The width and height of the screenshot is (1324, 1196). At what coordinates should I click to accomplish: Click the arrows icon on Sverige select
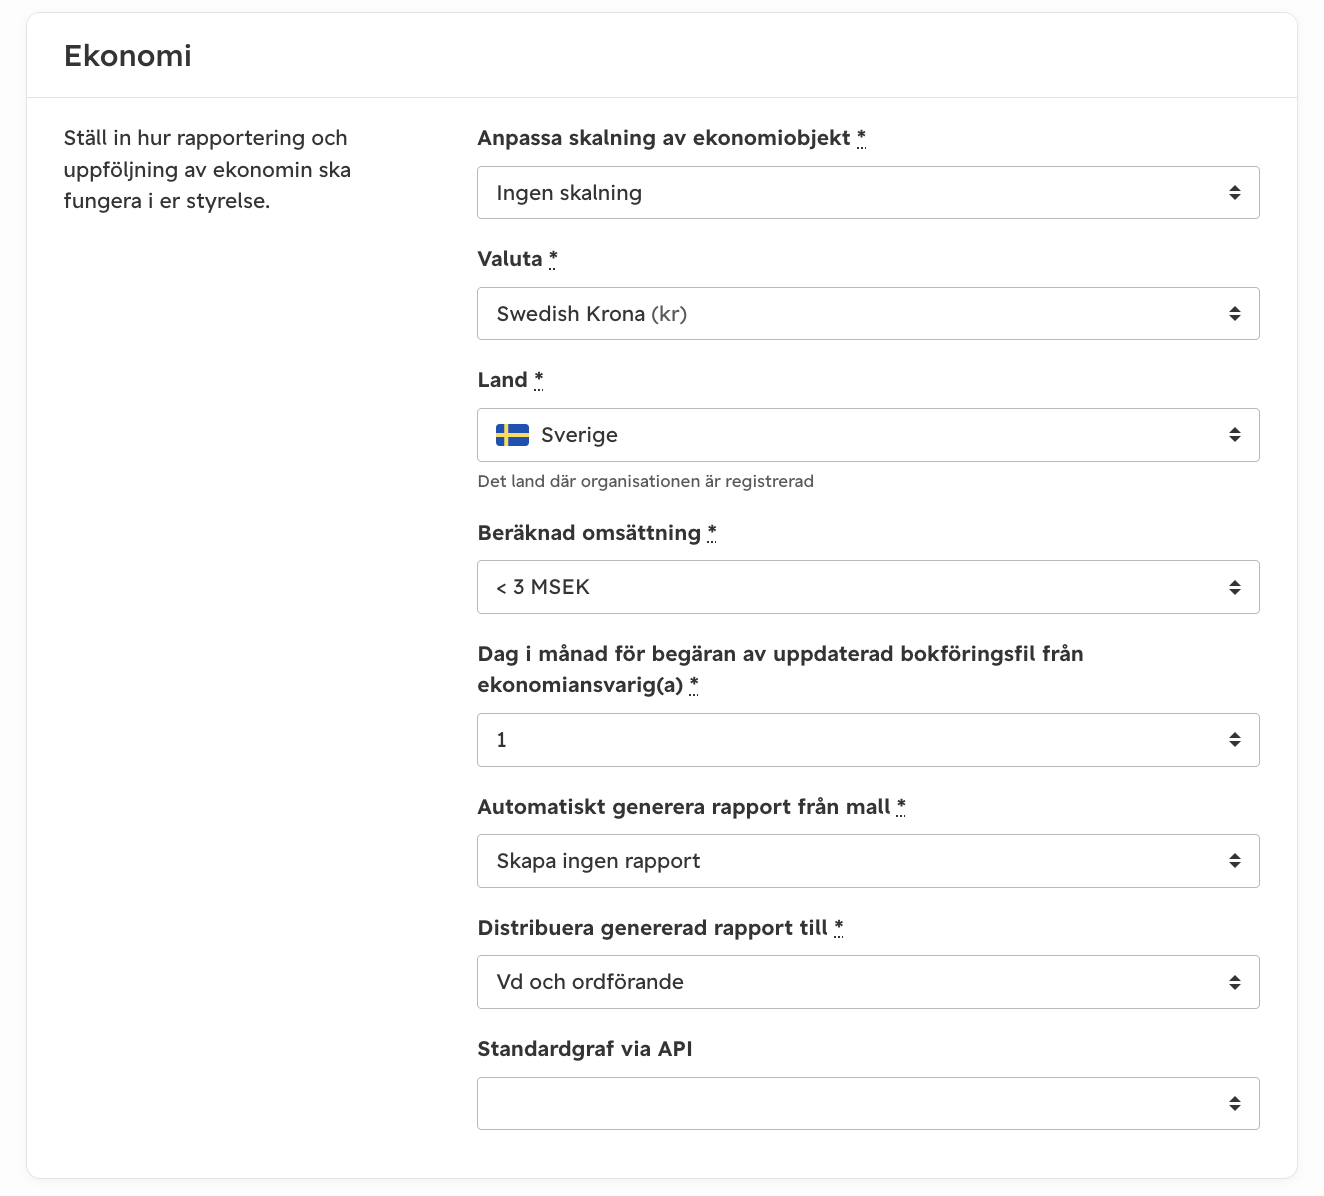click(x=1235, y=435)
